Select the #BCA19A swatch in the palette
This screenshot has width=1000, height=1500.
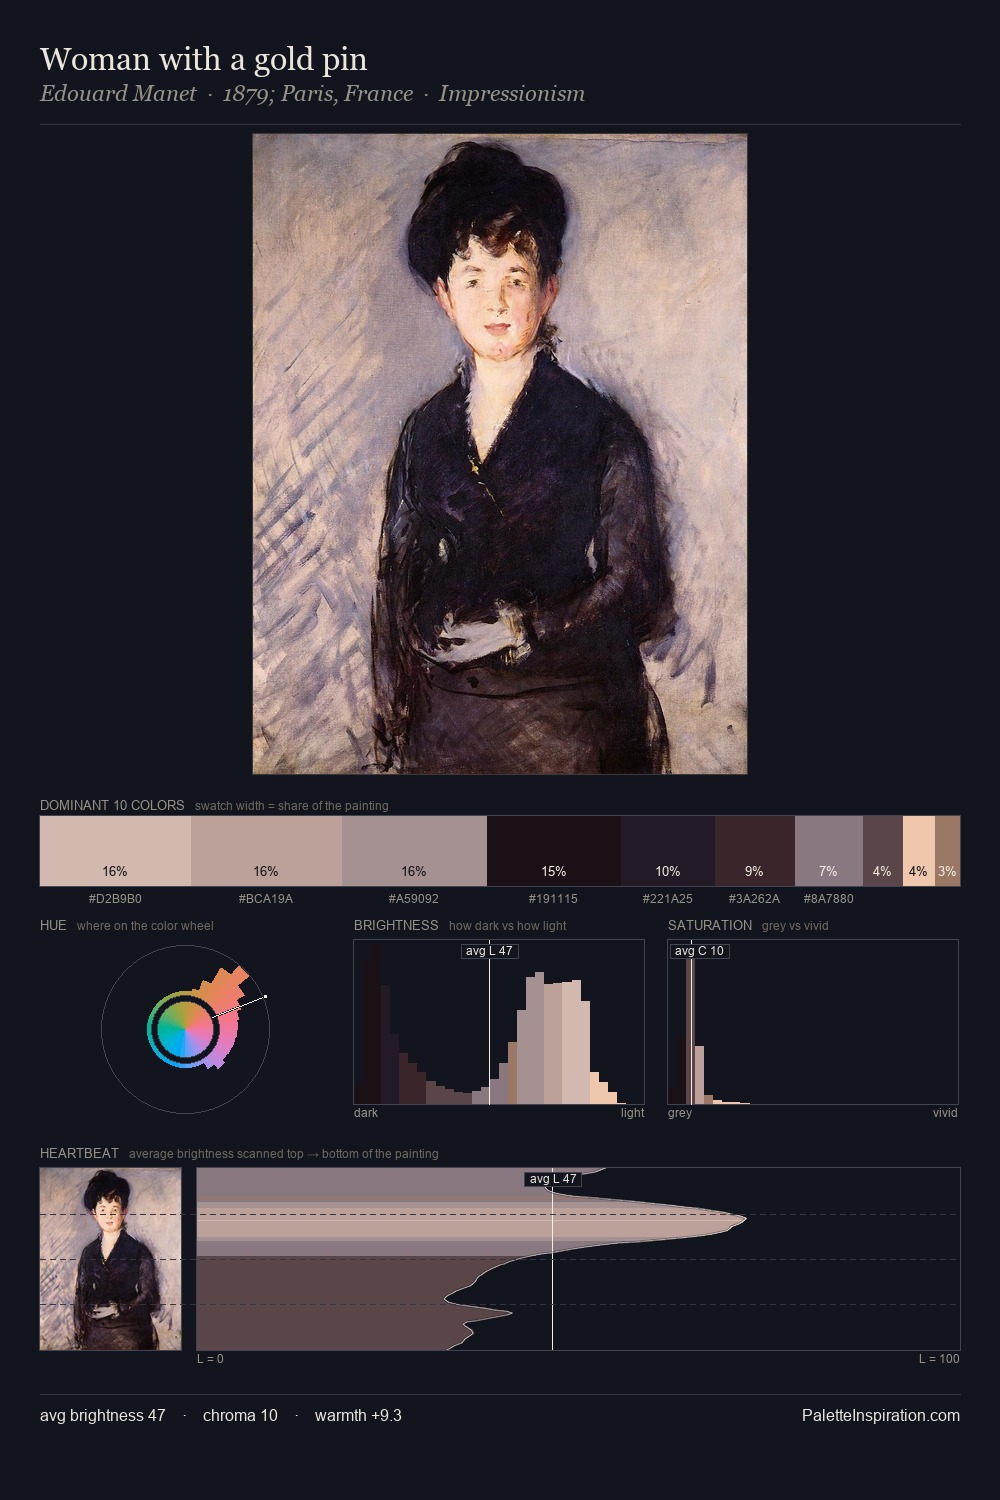[265, 851]
